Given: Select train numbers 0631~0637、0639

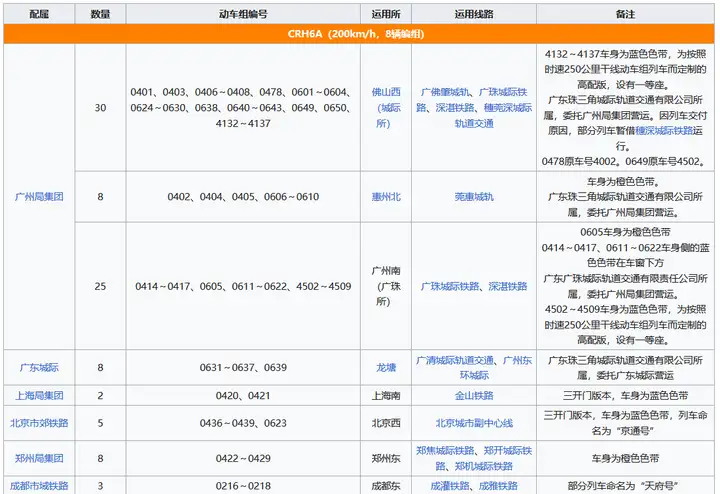Looking at the screenshot, I should point(243,367).
